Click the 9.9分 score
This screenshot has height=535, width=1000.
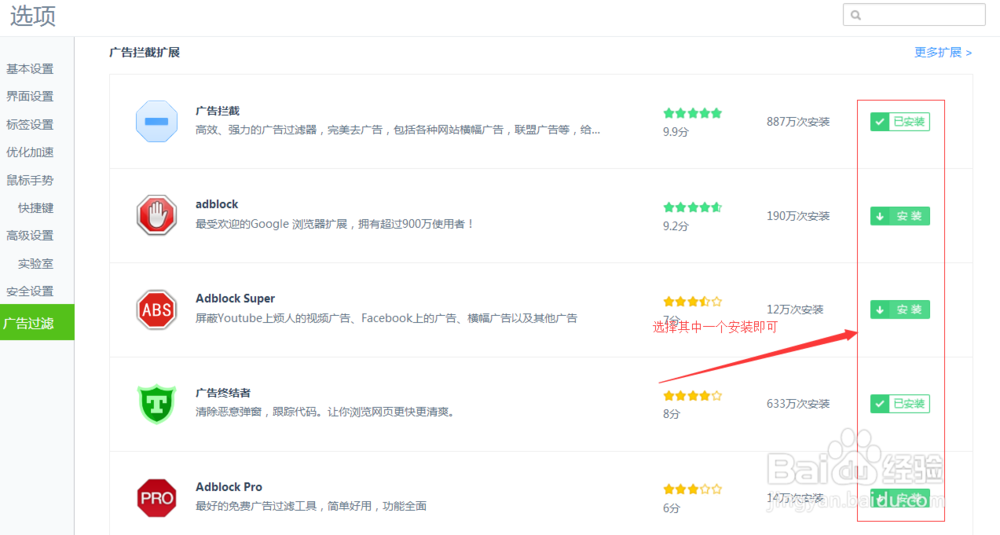(x=675, y=132)
